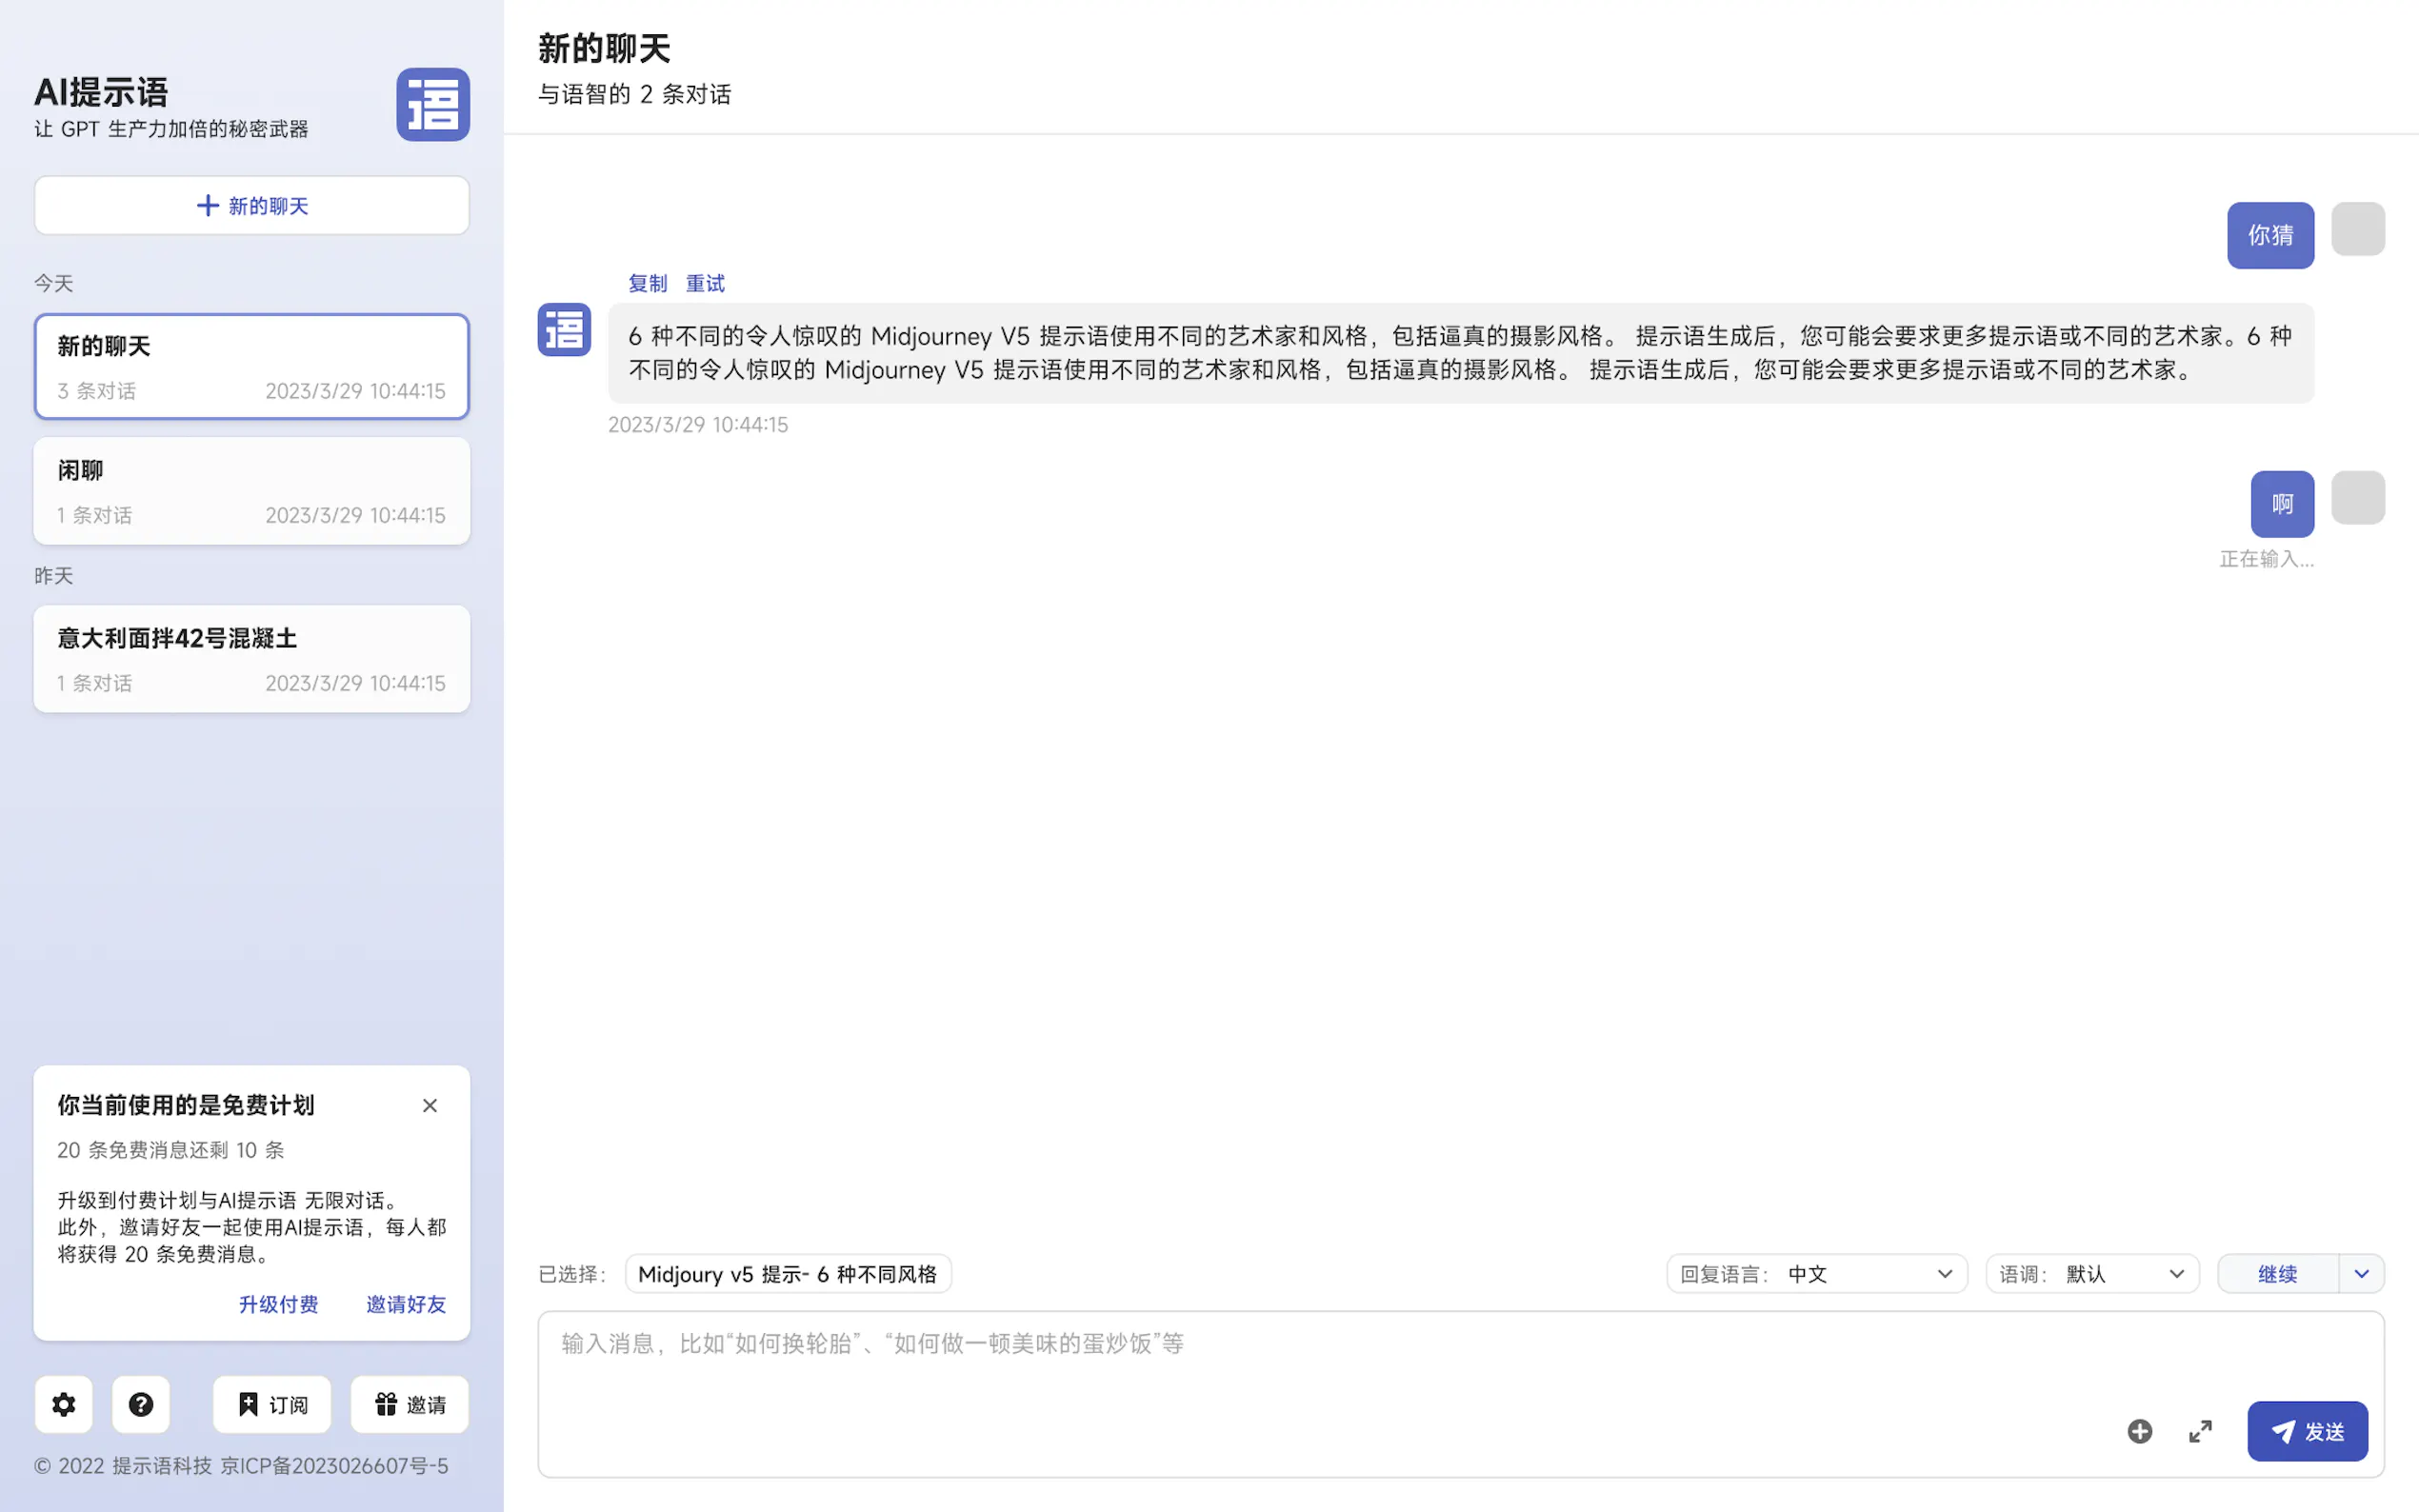
Task: Open 订阅 with the bookmark icon button
Action: pyautogui.click(x=272, y=1404)
